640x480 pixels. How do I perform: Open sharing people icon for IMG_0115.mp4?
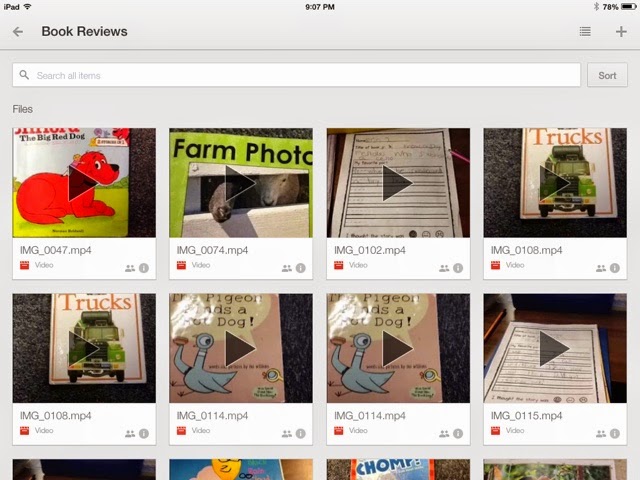pos(601,433)
